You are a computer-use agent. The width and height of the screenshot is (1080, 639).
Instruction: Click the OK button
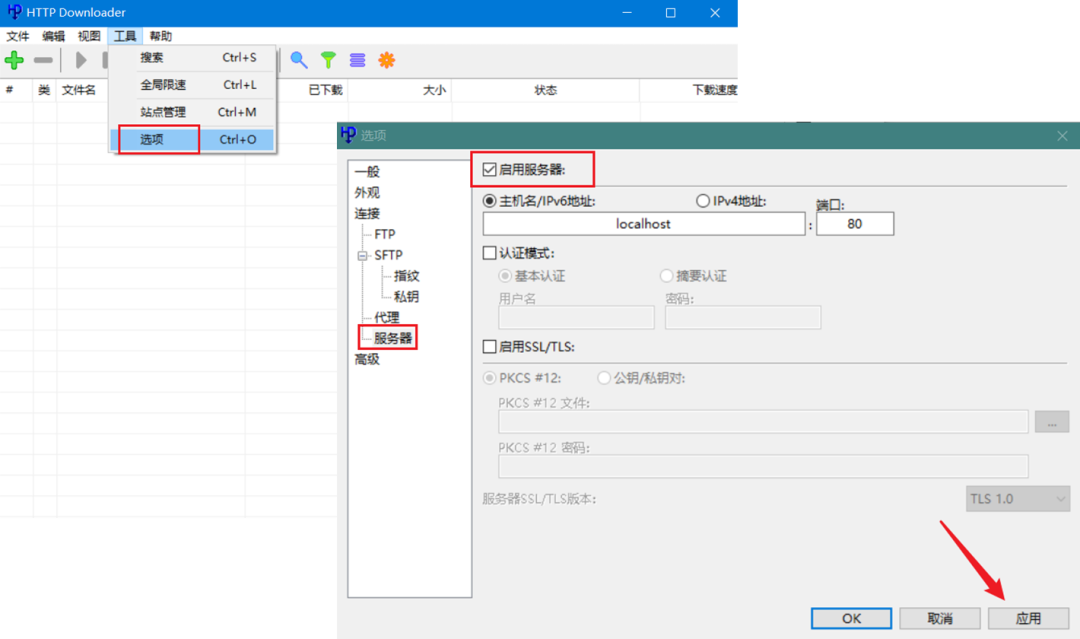851,618
